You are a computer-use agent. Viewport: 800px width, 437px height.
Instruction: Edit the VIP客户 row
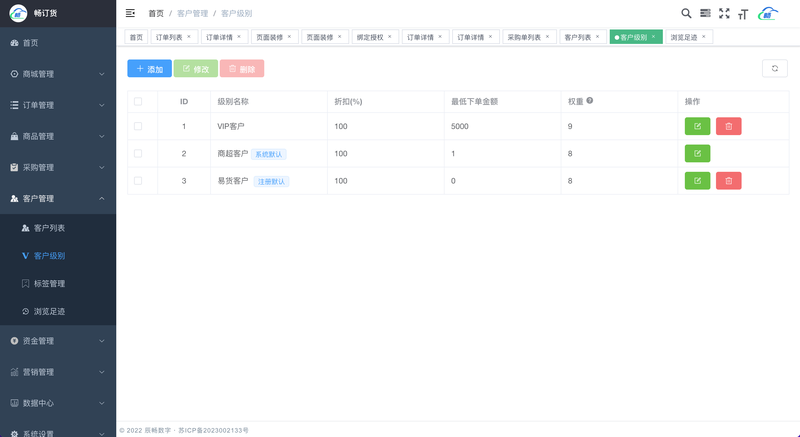(697, 126)
